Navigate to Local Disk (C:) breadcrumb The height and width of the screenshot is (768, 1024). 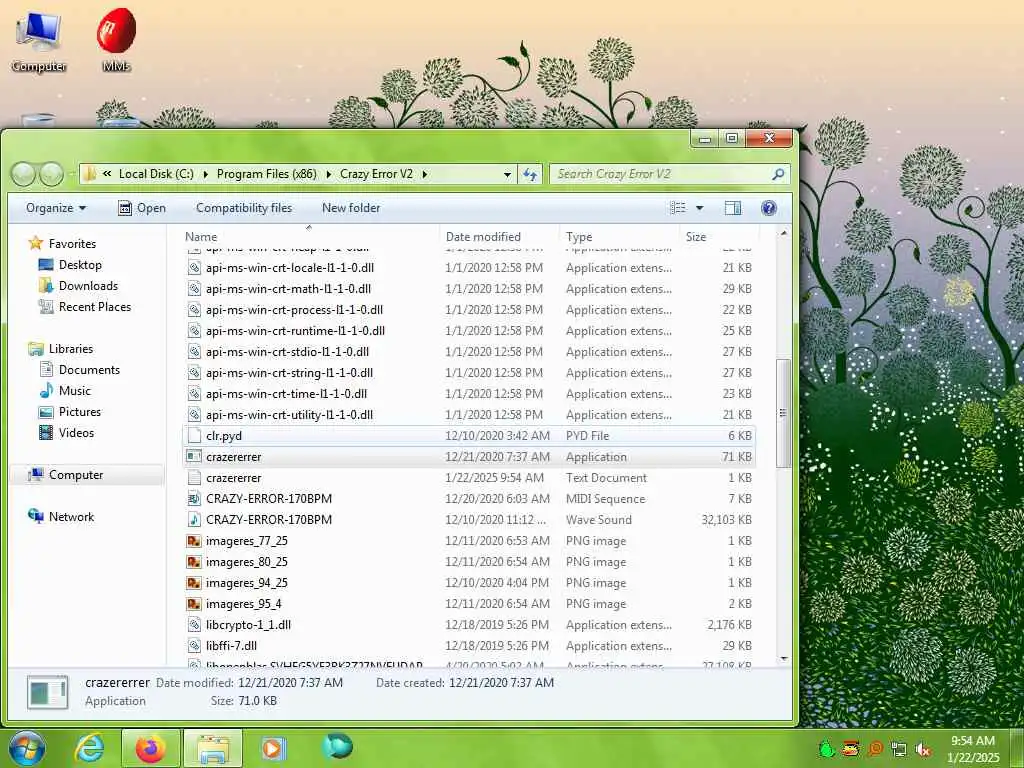click(x=156, y=174)
